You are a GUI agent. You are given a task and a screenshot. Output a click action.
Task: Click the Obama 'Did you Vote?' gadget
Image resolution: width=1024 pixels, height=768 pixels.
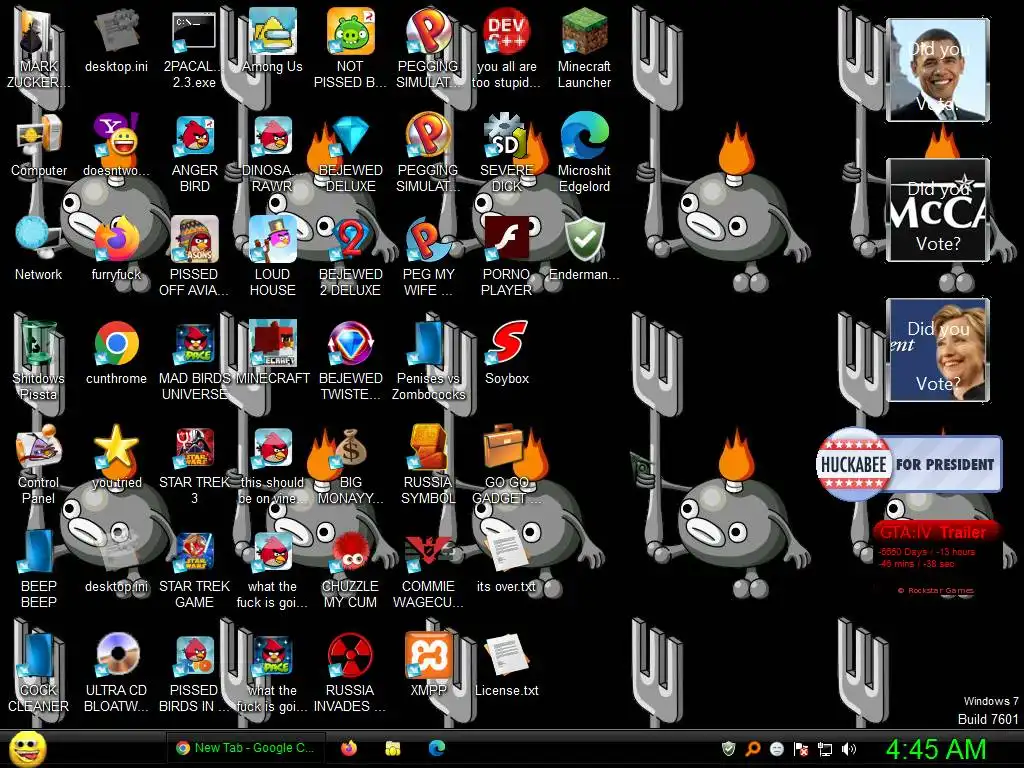click(938, 70)
